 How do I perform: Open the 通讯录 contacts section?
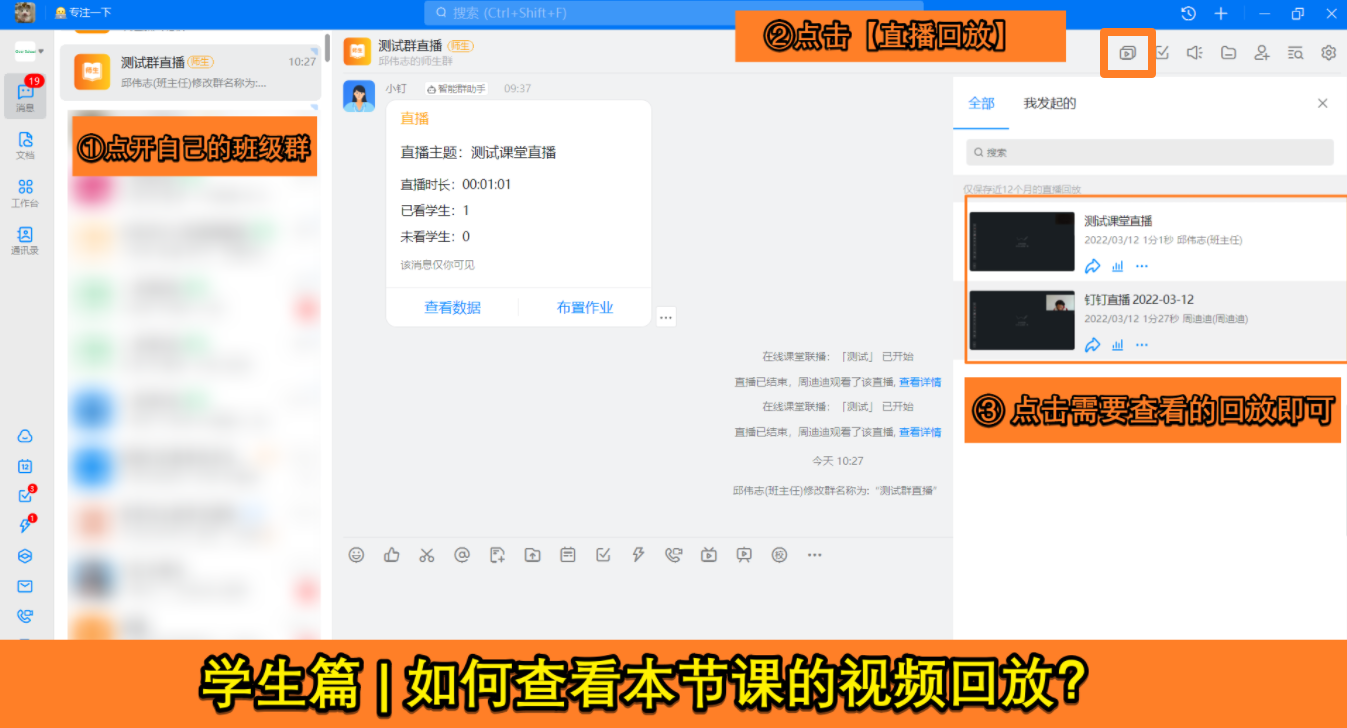coord(25,241)
